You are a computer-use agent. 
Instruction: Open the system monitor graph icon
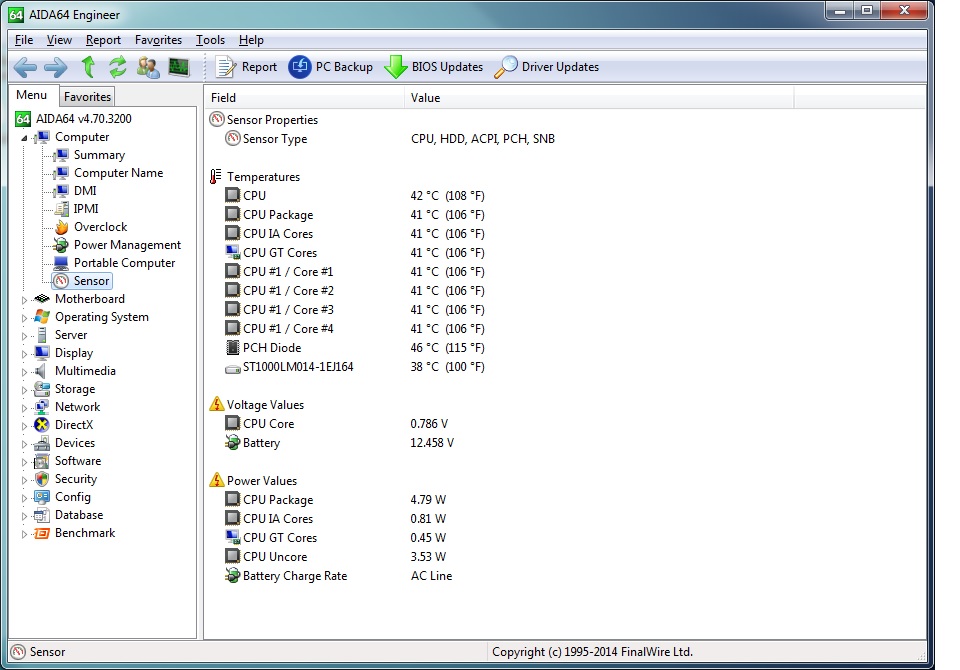pyautogui.click(x=179, y=67)
